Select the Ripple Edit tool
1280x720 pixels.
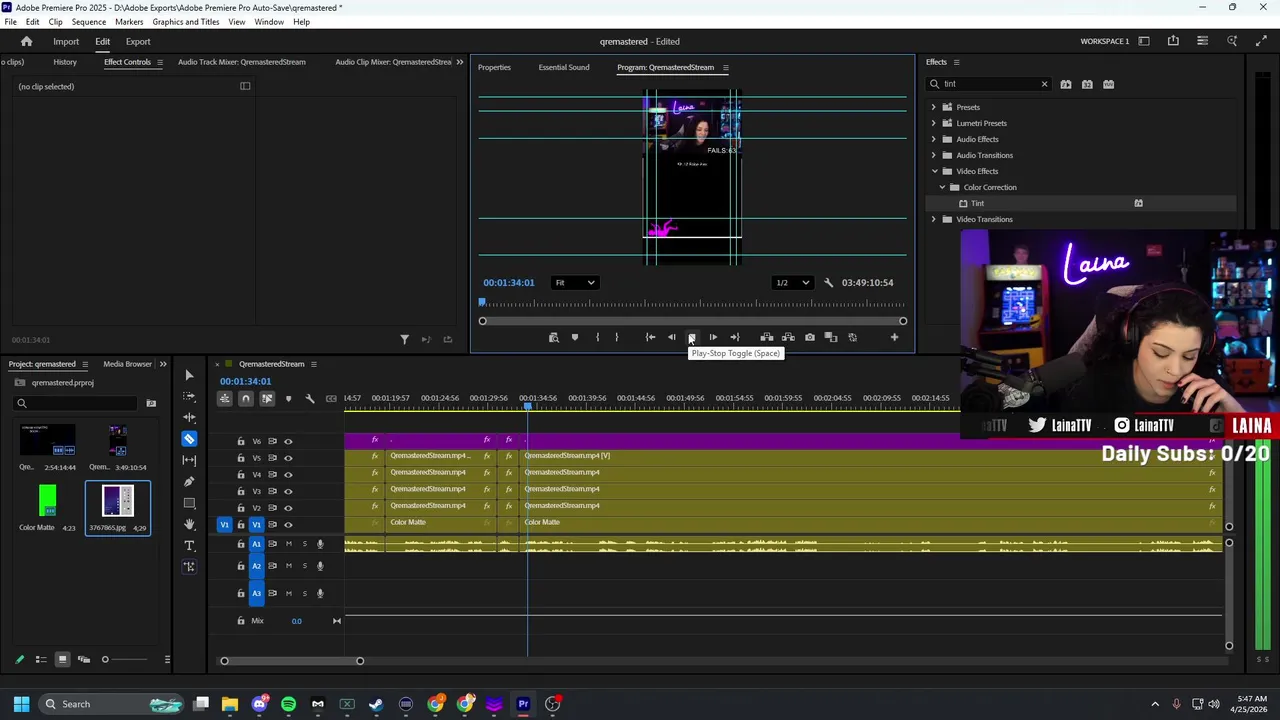(189, 417)
